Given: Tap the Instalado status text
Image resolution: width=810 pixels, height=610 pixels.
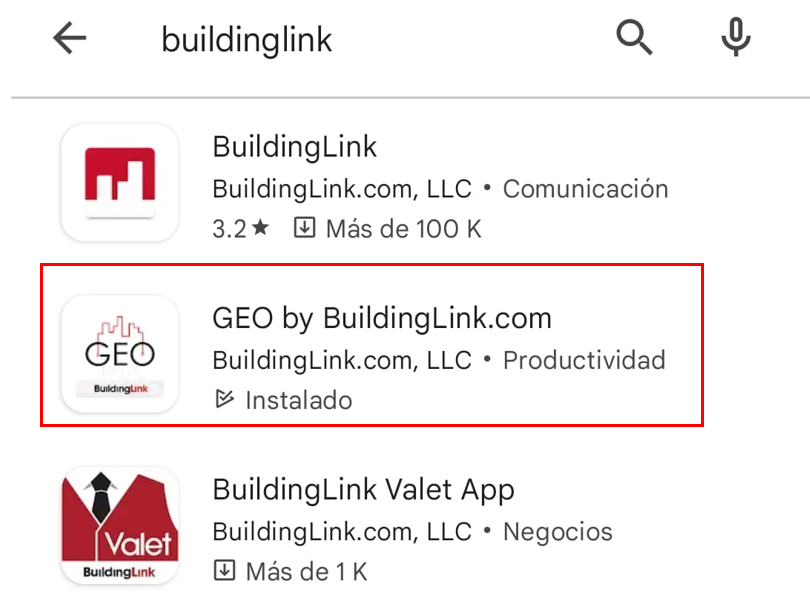Looking at the screenshot, I should point(299,400).
